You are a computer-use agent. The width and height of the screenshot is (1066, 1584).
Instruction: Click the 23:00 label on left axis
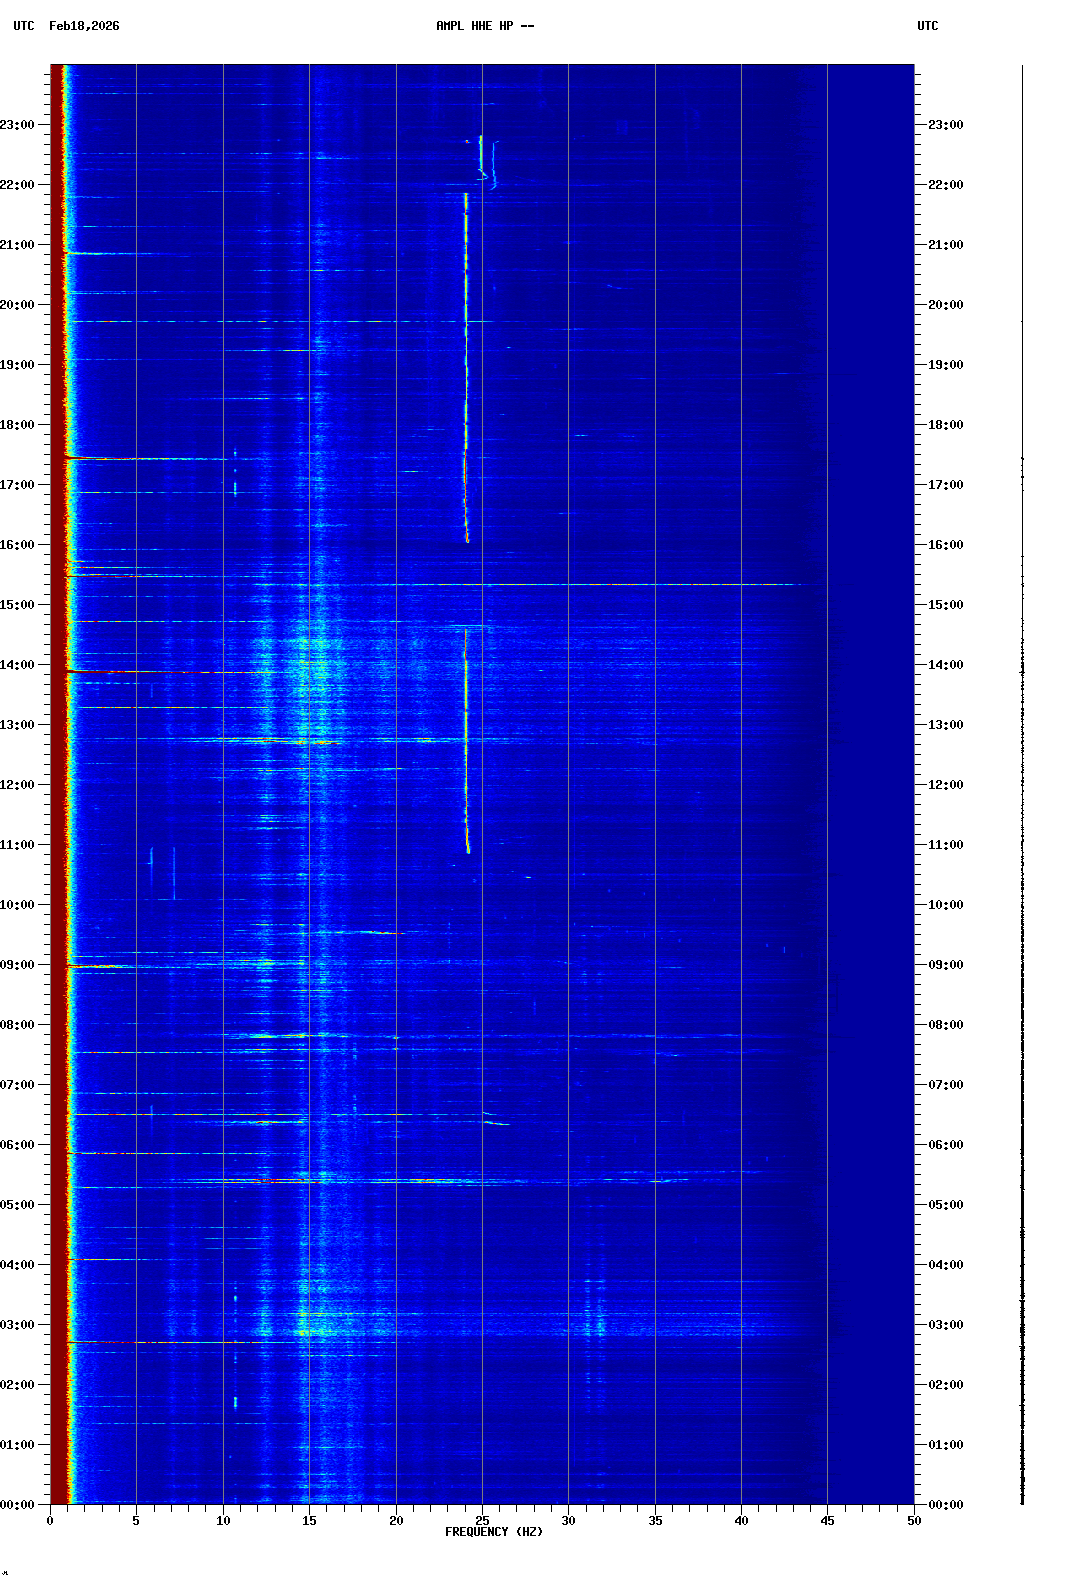18,125
